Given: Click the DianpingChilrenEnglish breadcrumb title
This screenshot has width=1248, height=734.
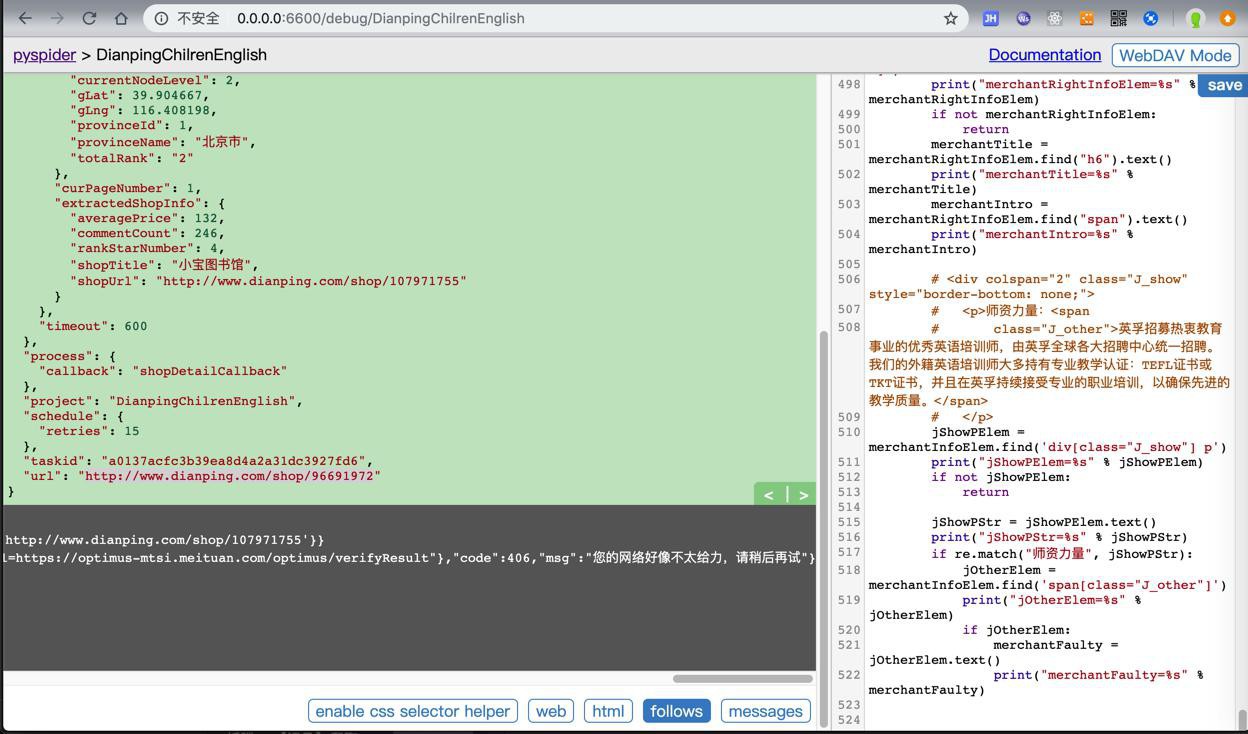Looking at the screenshot, I should 181,55.
